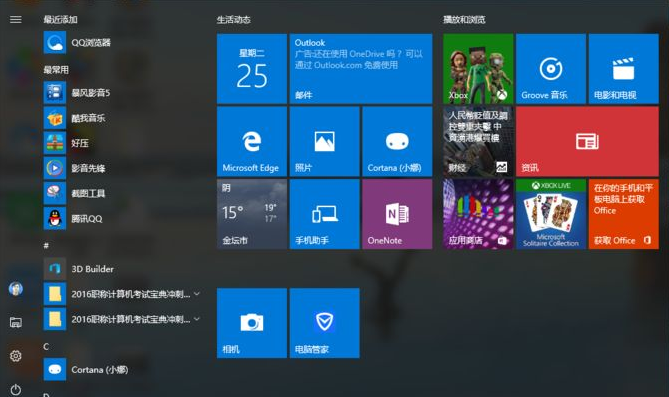The height and width of the screenshot is (397, 669).
Task: Click the 最近添加 section label
Action: pos(60,20)
